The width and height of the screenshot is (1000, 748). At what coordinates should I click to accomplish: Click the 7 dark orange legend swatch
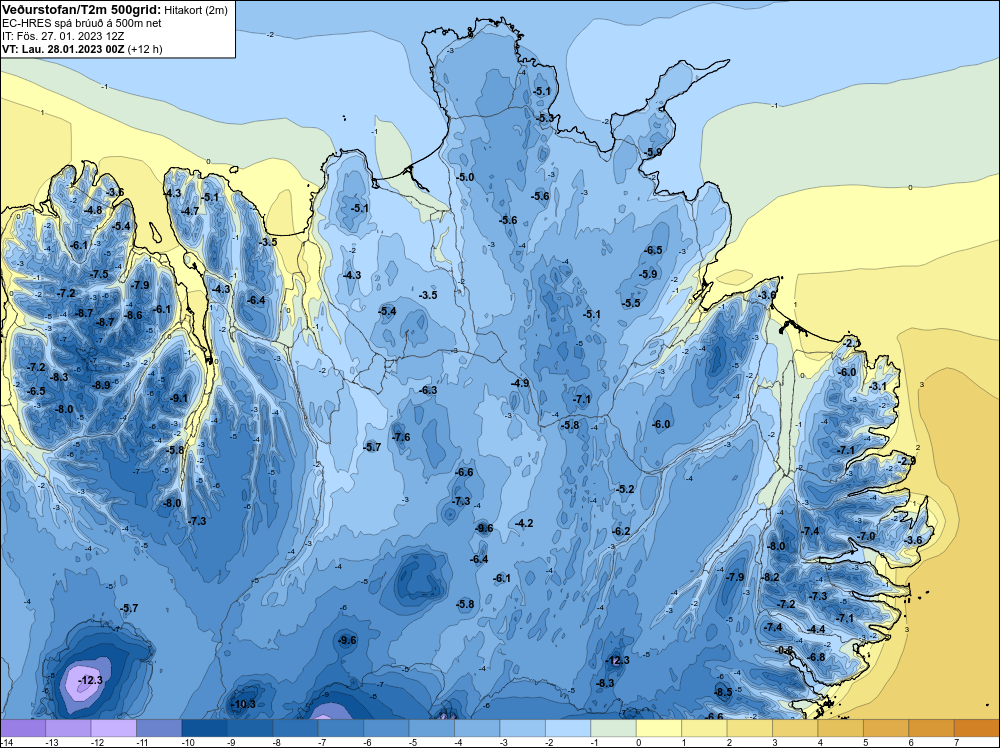coord(976,728)
